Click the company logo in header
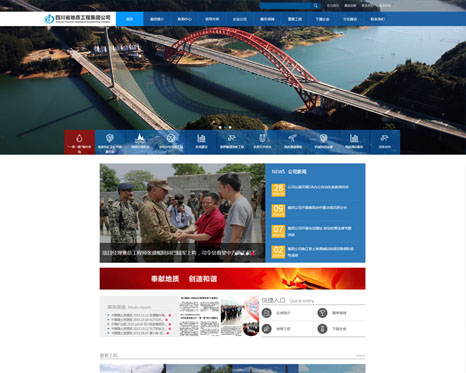 [77, 19]
